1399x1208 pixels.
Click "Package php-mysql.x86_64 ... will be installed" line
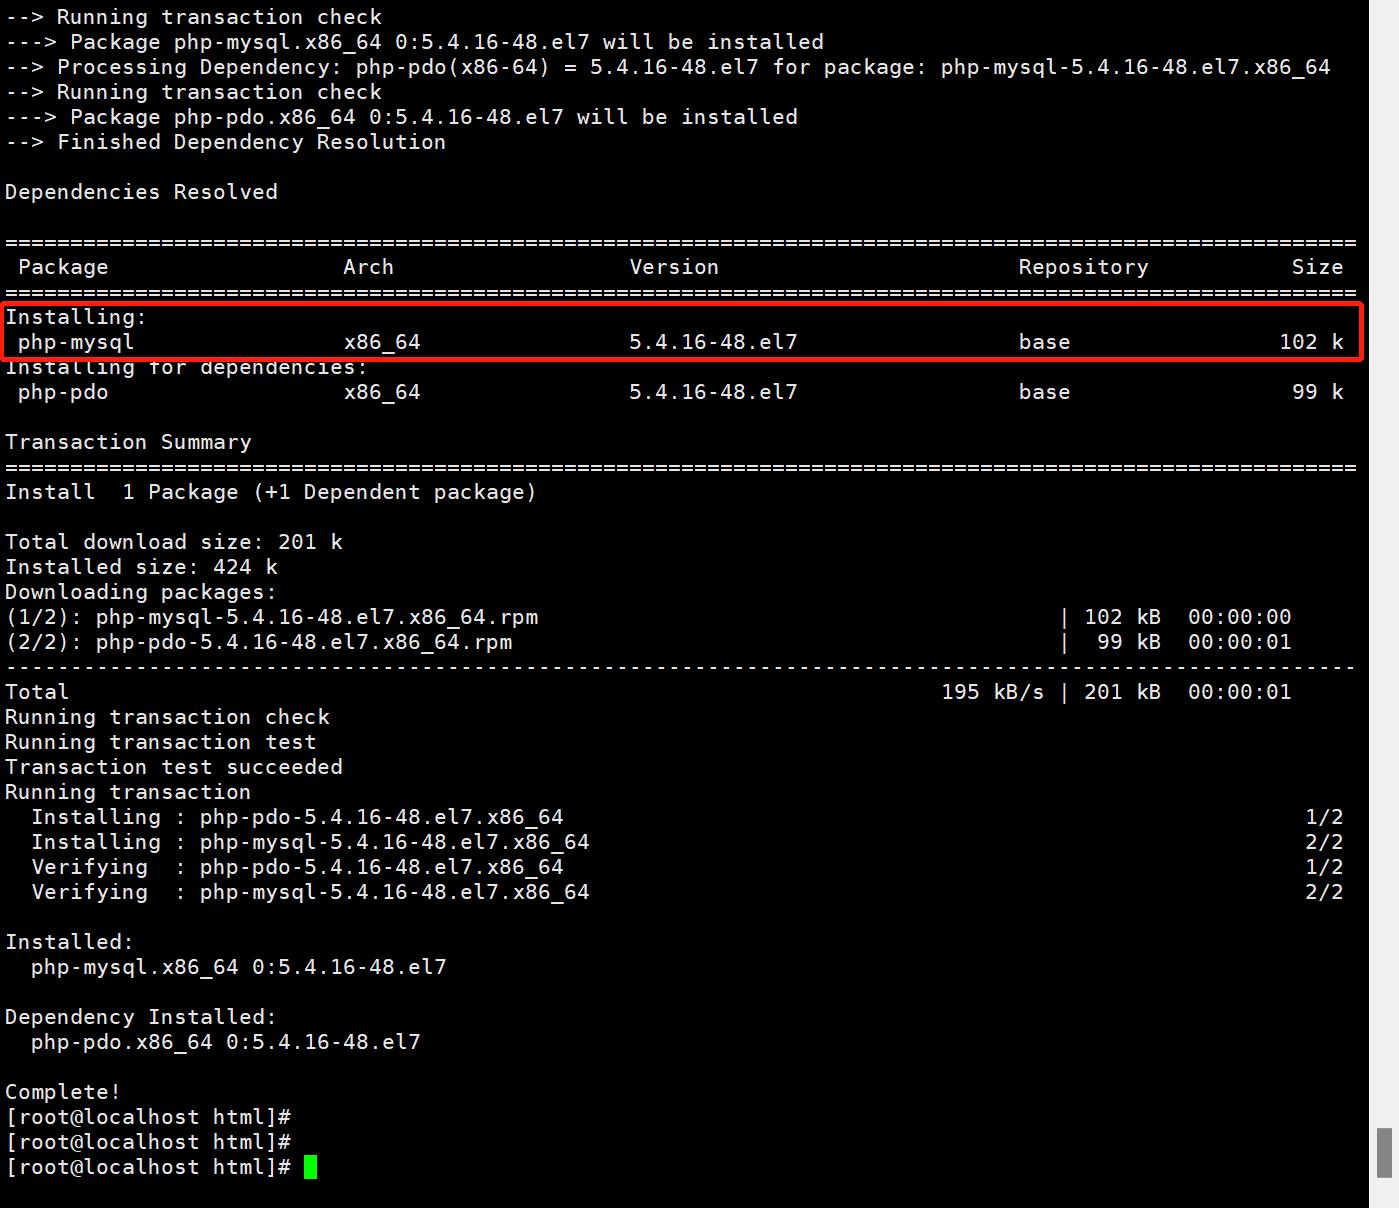coord(415,42)
